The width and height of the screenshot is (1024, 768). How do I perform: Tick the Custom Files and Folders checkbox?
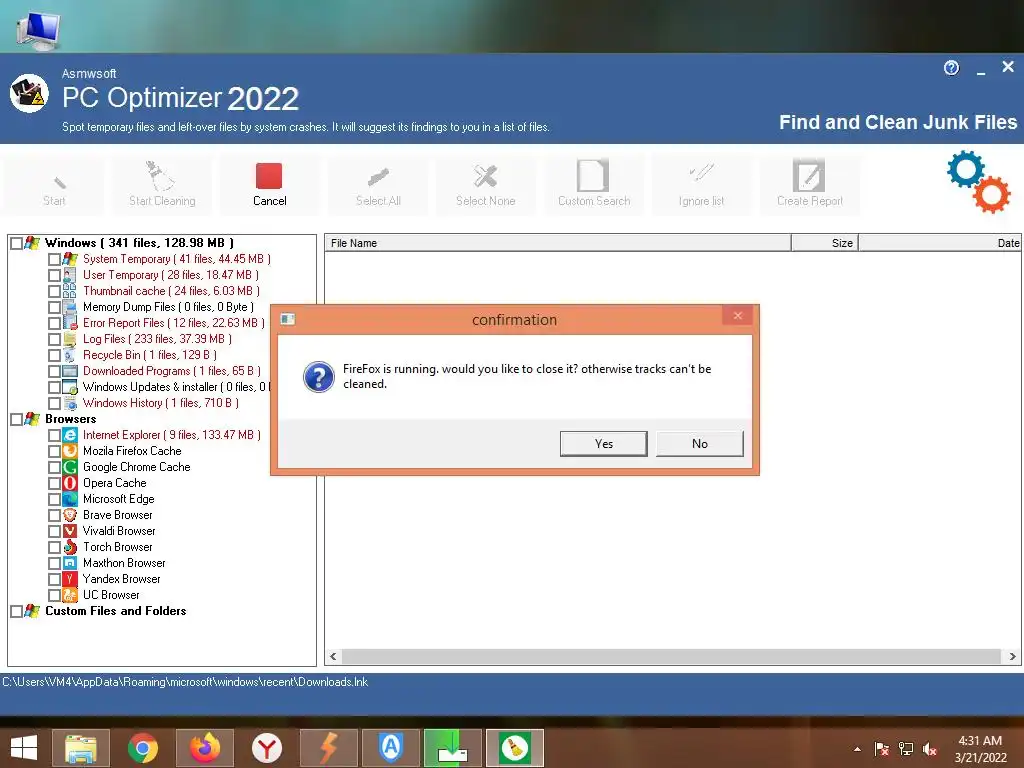(x=16, y=611)
